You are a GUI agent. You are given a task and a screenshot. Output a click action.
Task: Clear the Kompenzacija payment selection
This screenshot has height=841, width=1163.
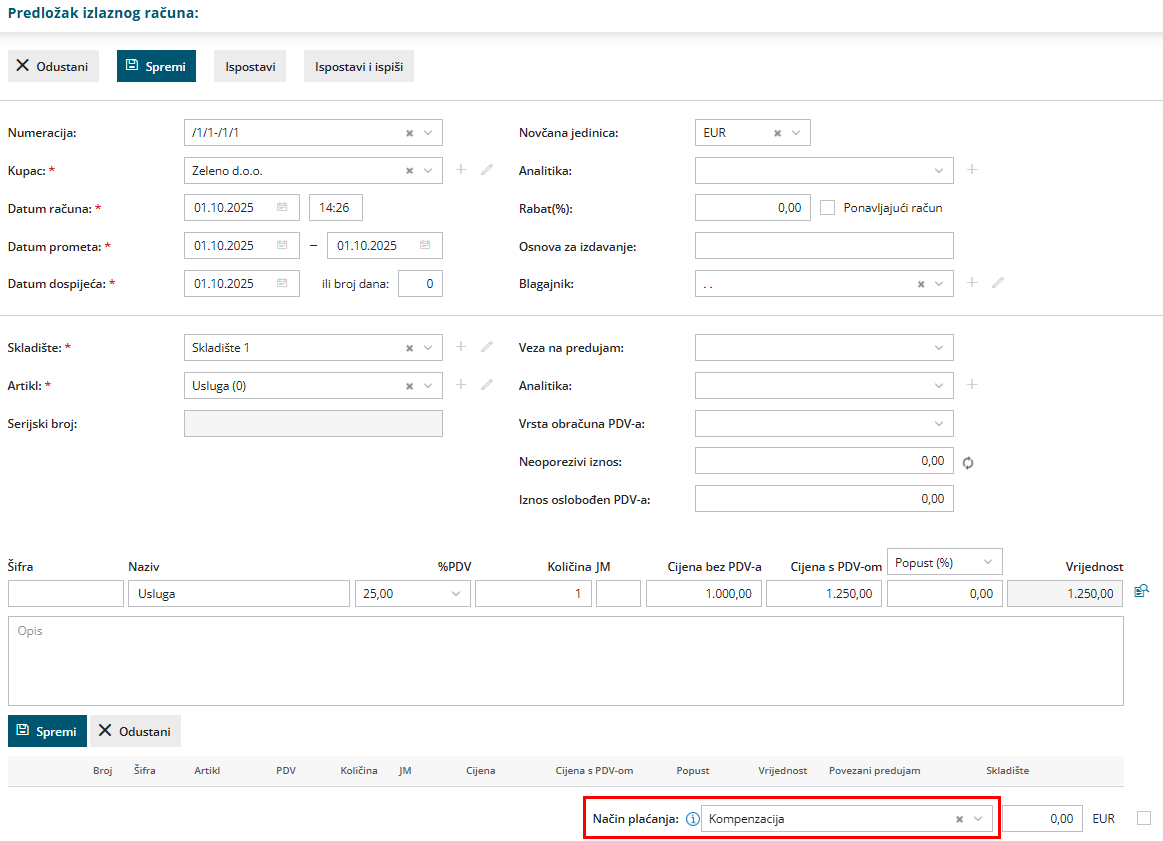coord(959,819)
